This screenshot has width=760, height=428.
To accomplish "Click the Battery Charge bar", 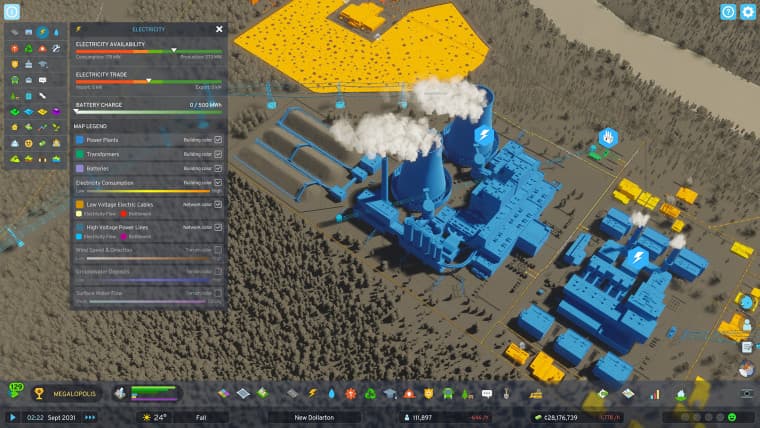I will (x=149, y=112).
